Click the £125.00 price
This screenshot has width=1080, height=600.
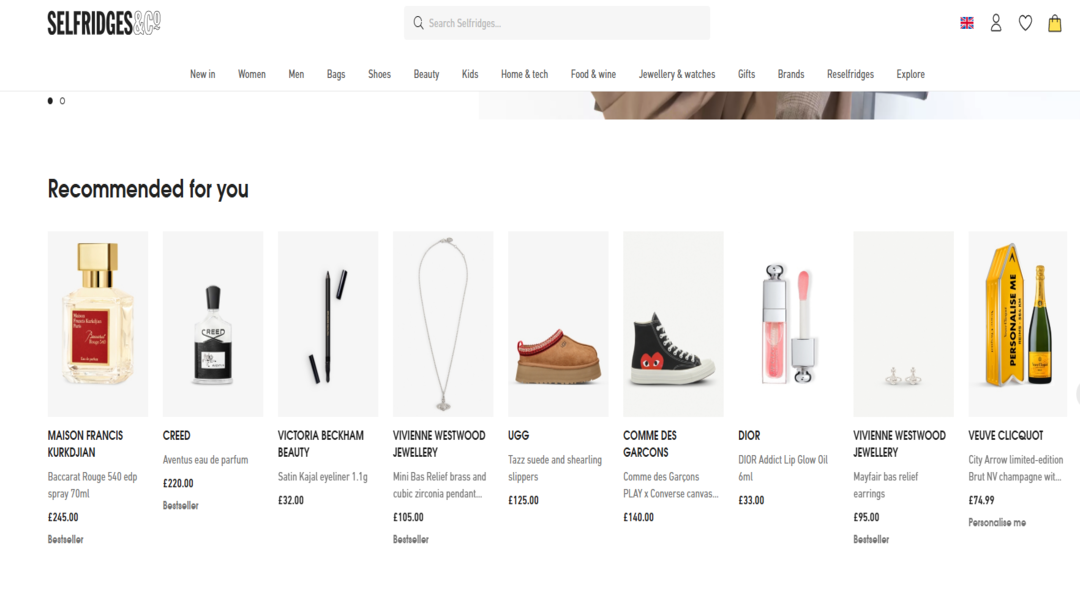pyautogui.click(x=523, y=500)
